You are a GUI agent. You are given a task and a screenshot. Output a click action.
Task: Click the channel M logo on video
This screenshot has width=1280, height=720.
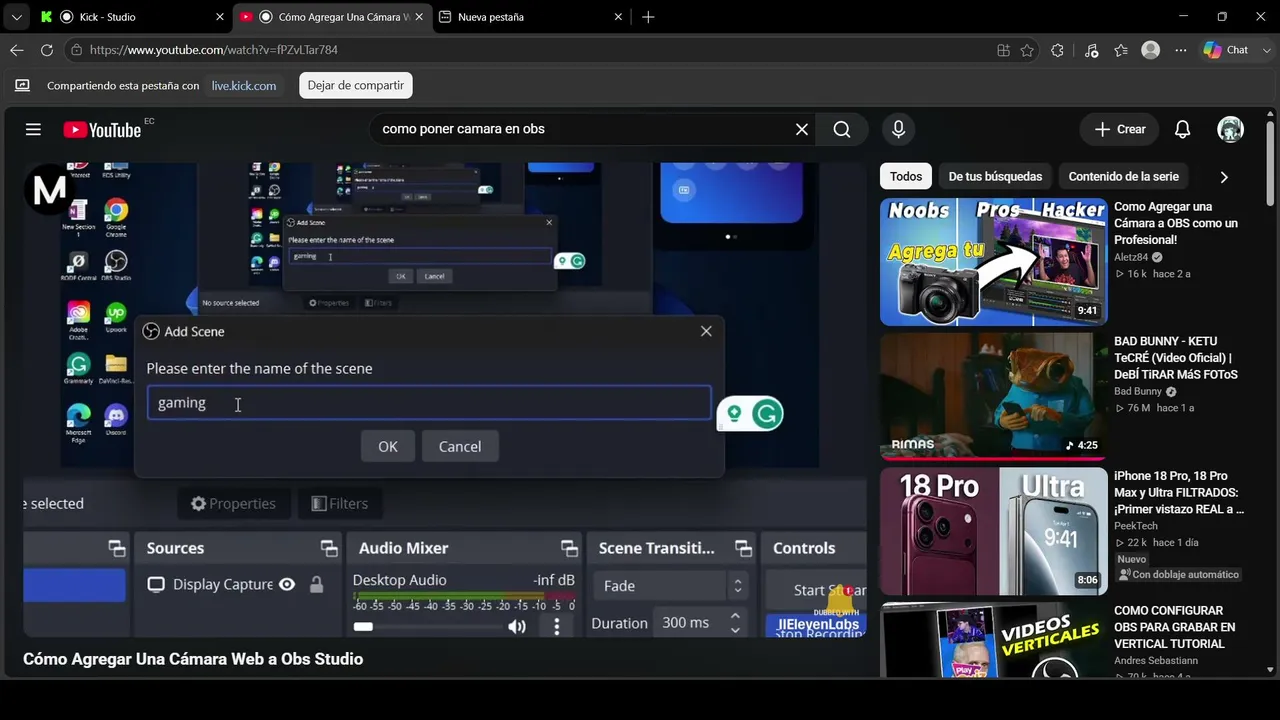coord(50,188)
